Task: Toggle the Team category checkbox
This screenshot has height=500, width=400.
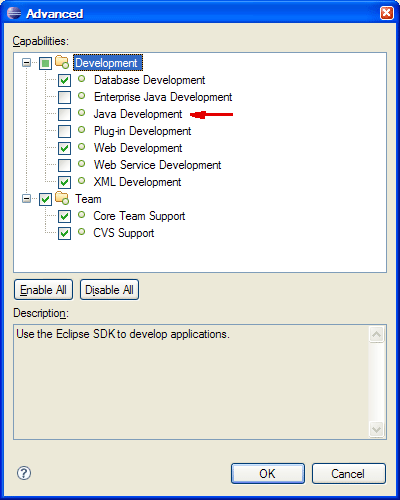Action: [45, 199]
